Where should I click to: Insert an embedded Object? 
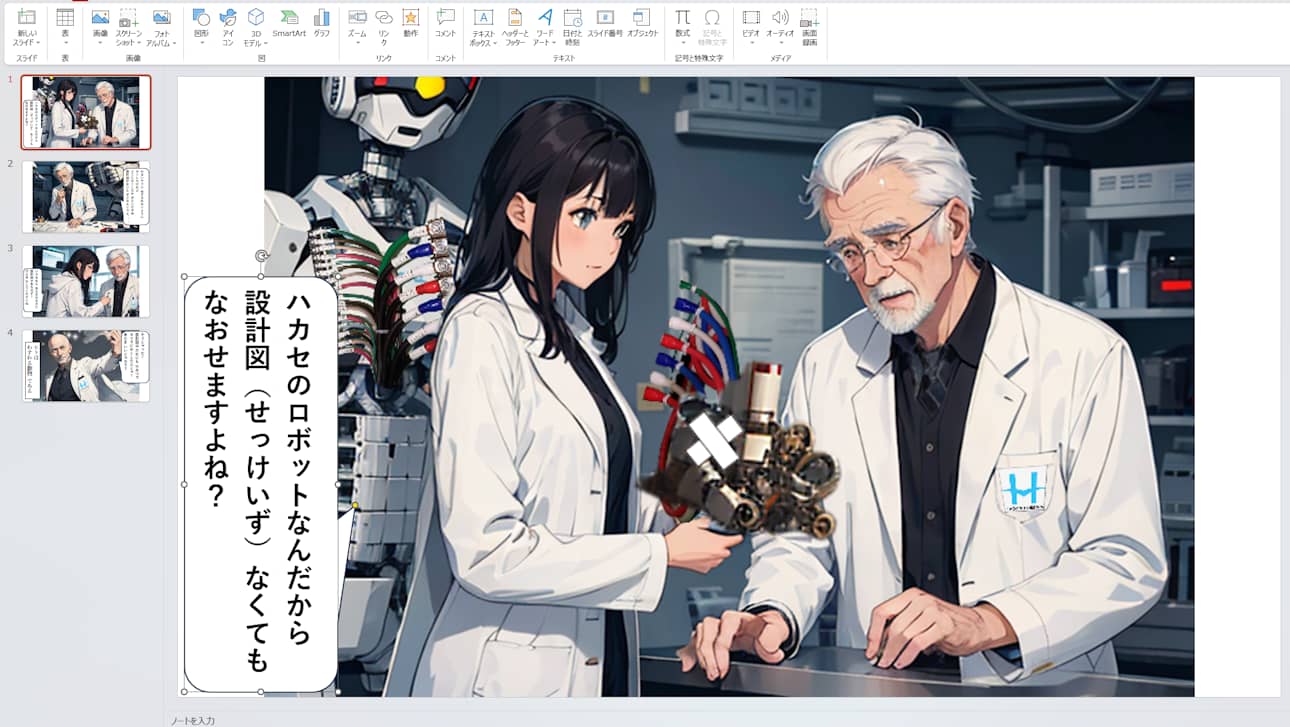point(640,25)
